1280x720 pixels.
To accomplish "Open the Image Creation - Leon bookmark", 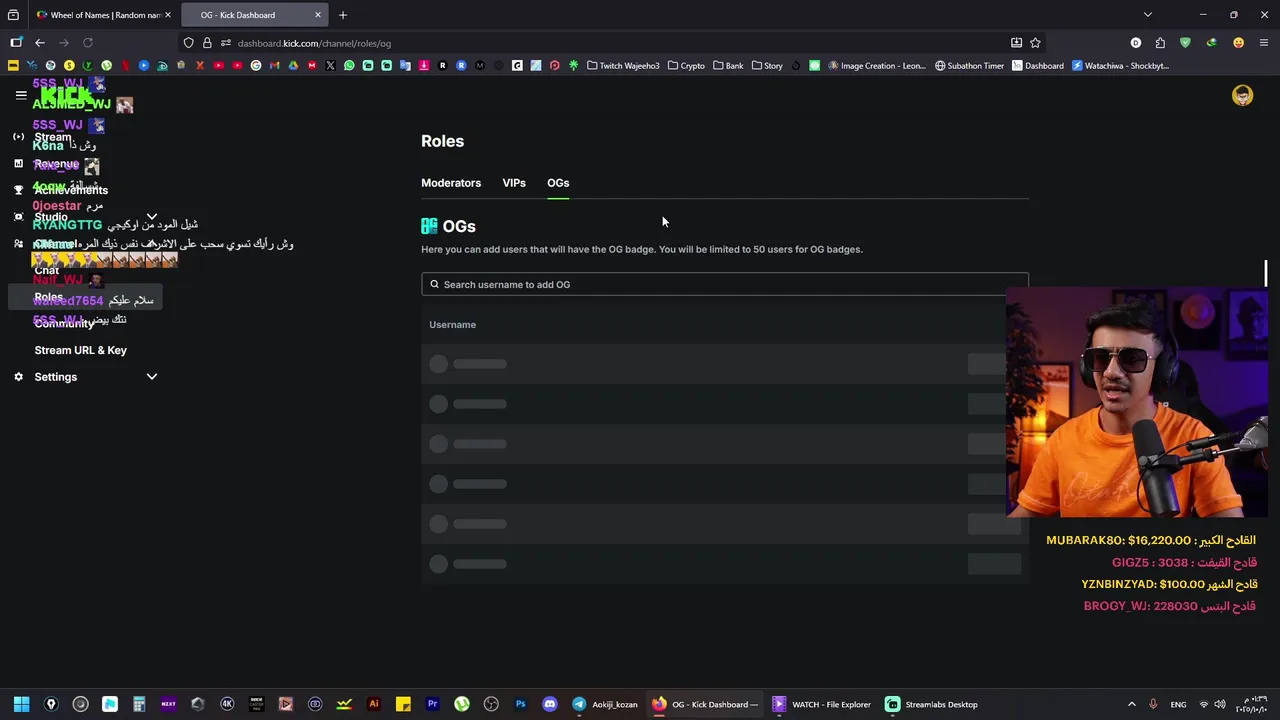I will [876, 66].
